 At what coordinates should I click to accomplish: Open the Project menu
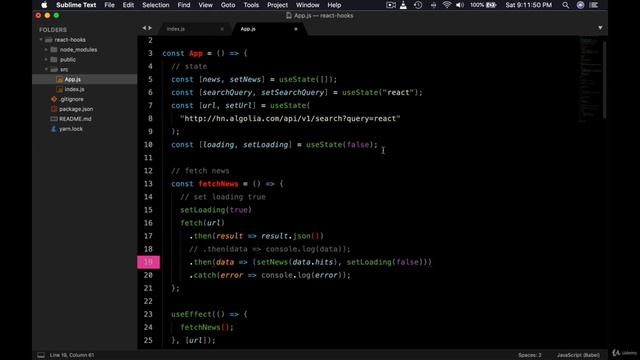pos(277,5)
